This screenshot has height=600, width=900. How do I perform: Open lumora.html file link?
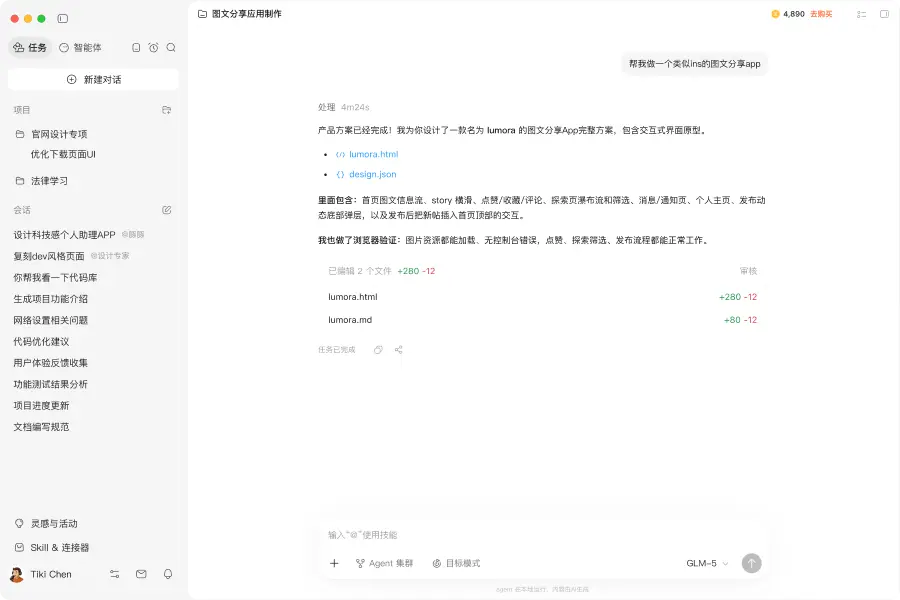pos(373,154)
